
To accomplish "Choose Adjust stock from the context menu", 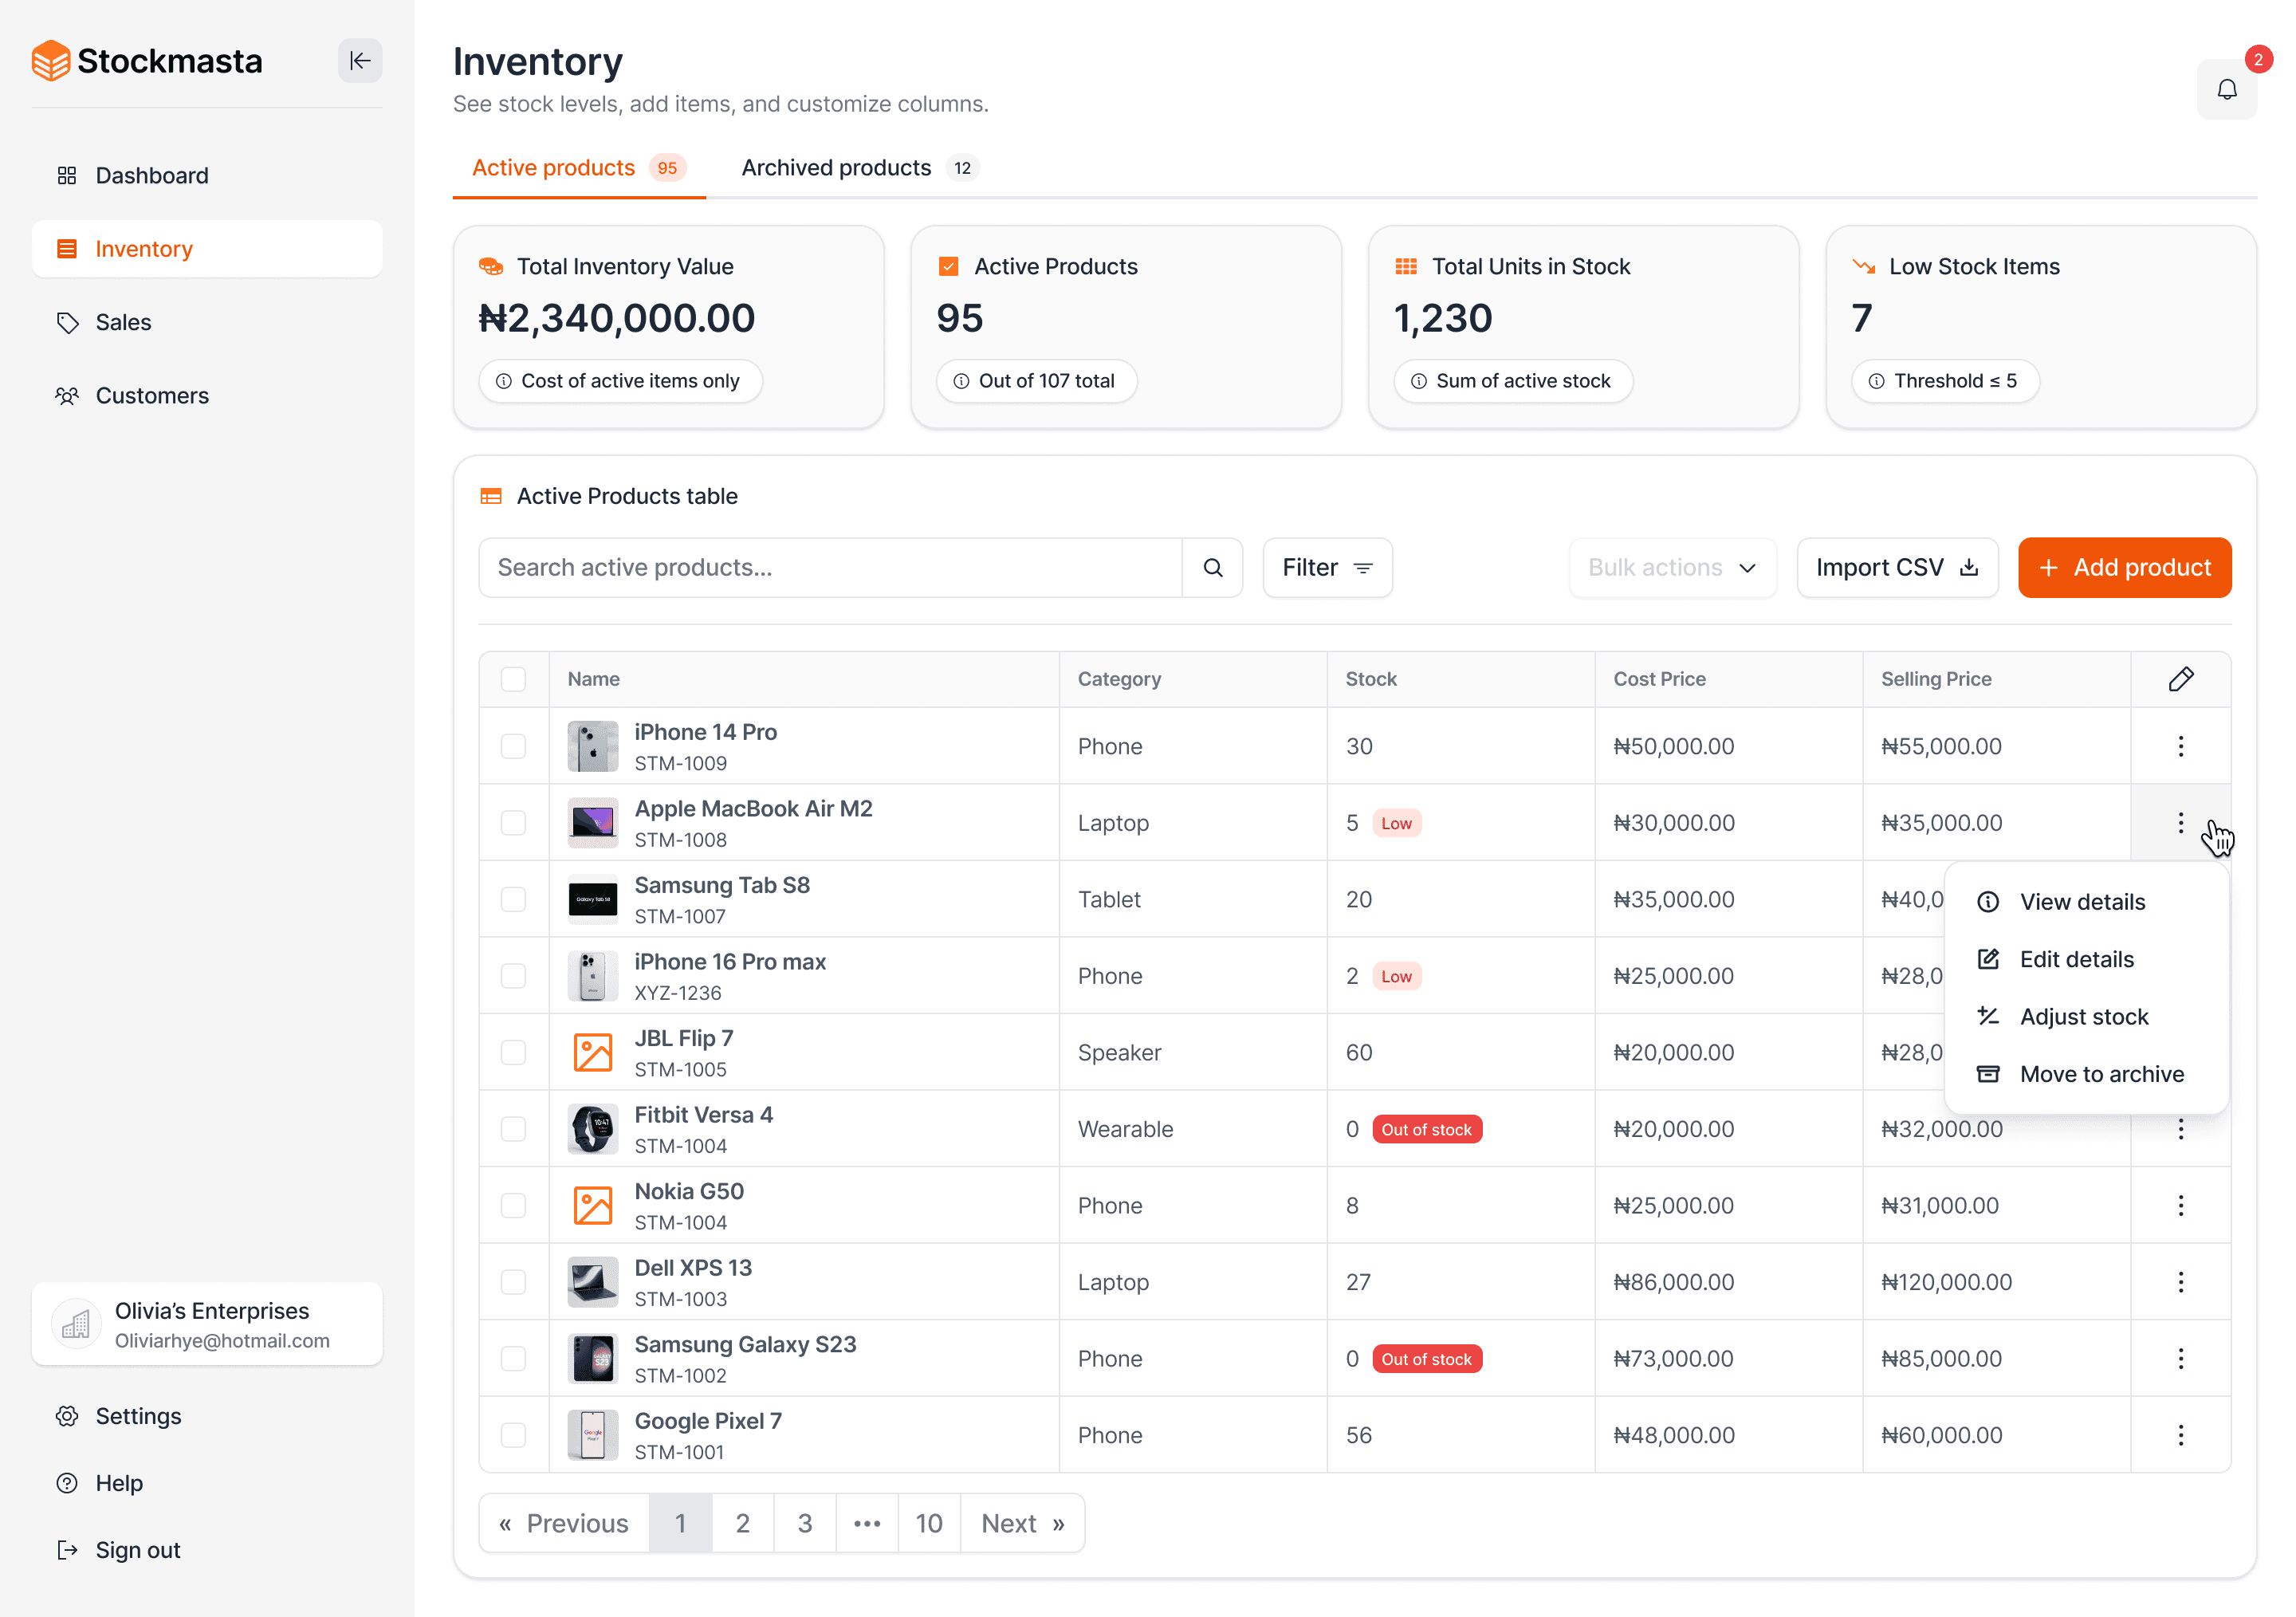I will pos(2083,1017).
